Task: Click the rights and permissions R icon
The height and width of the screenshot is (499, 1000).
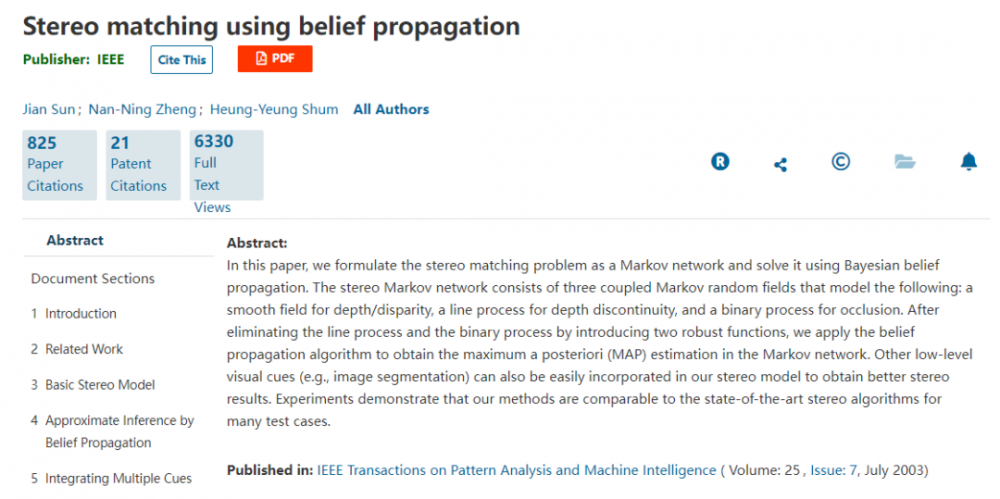Action: (x=720, y=162)
